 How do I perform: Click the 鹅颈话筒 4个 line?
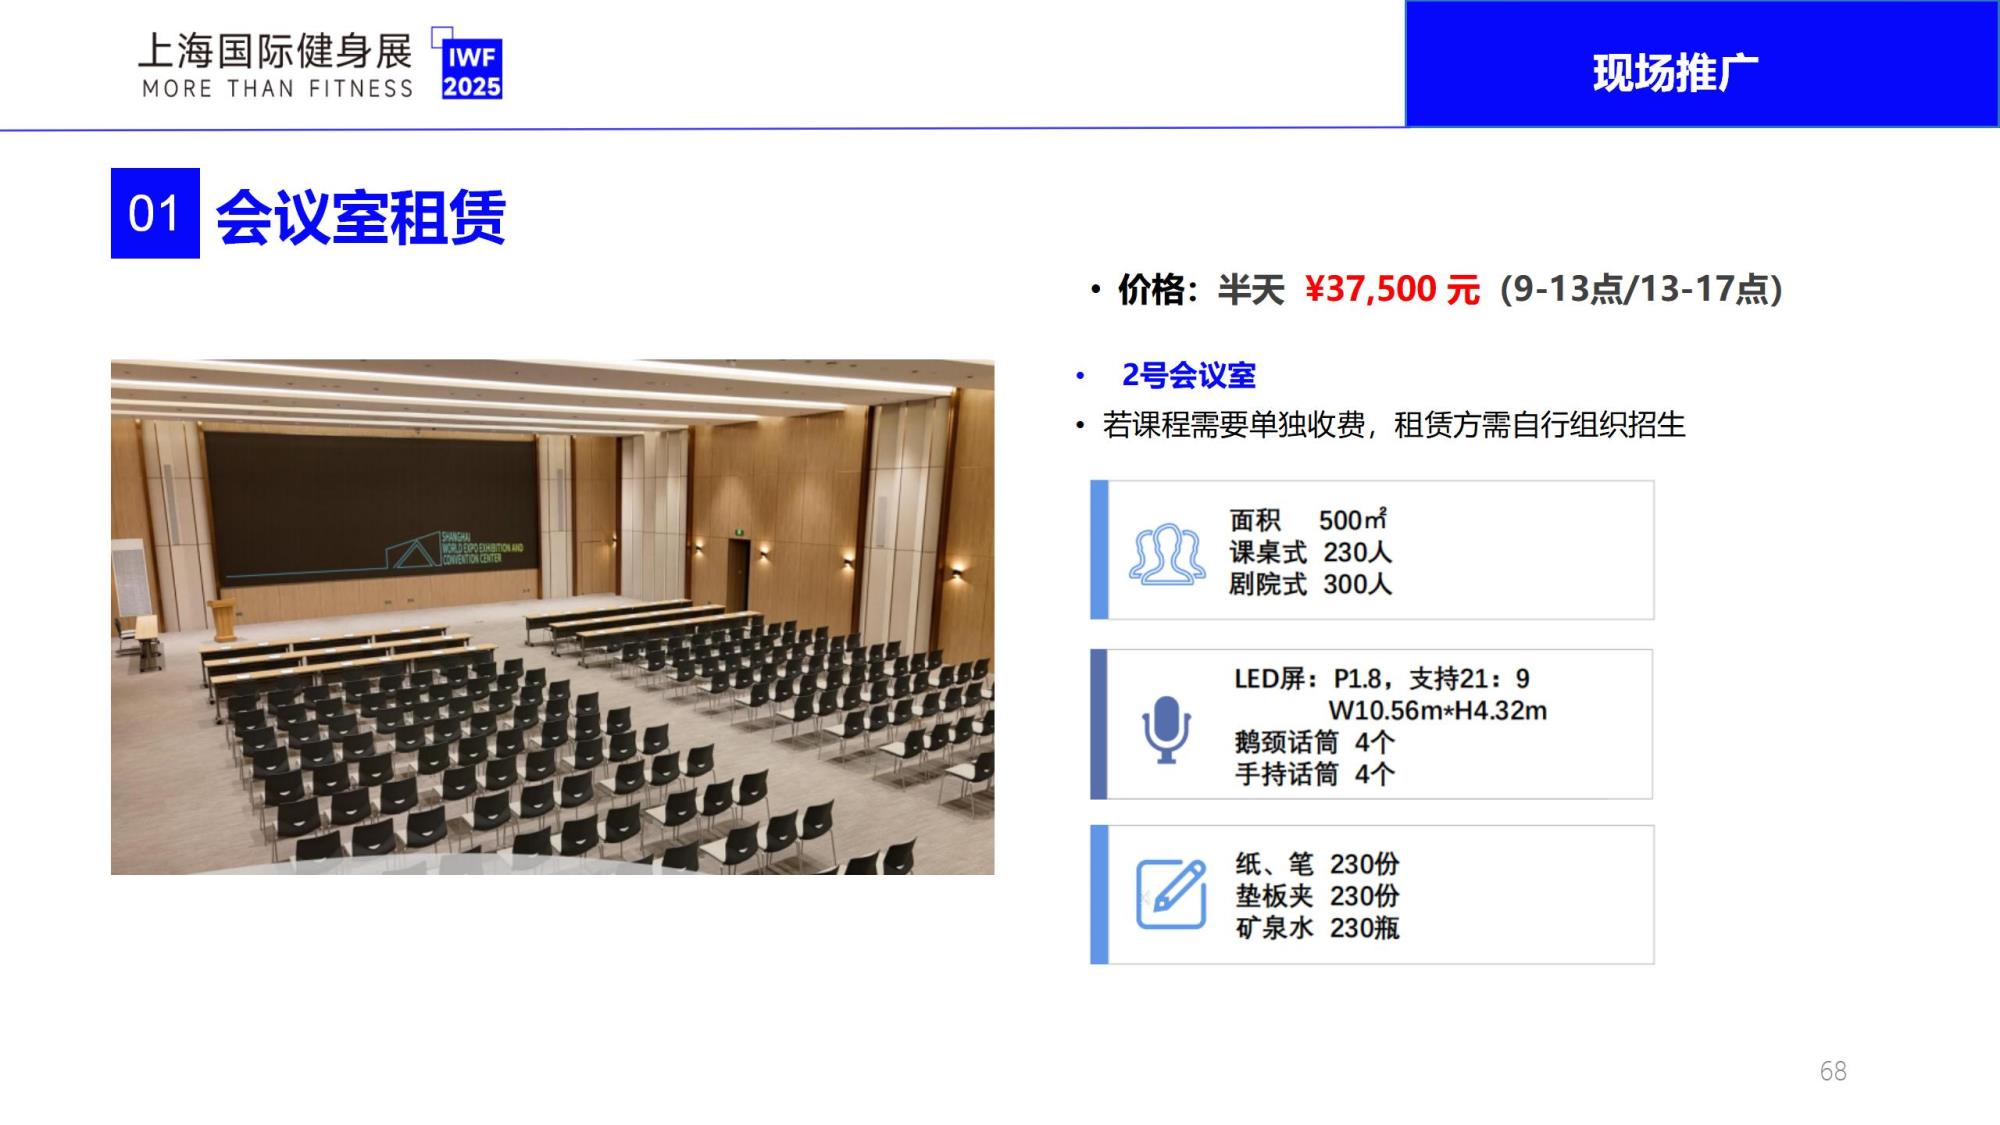coord(1314,742)
